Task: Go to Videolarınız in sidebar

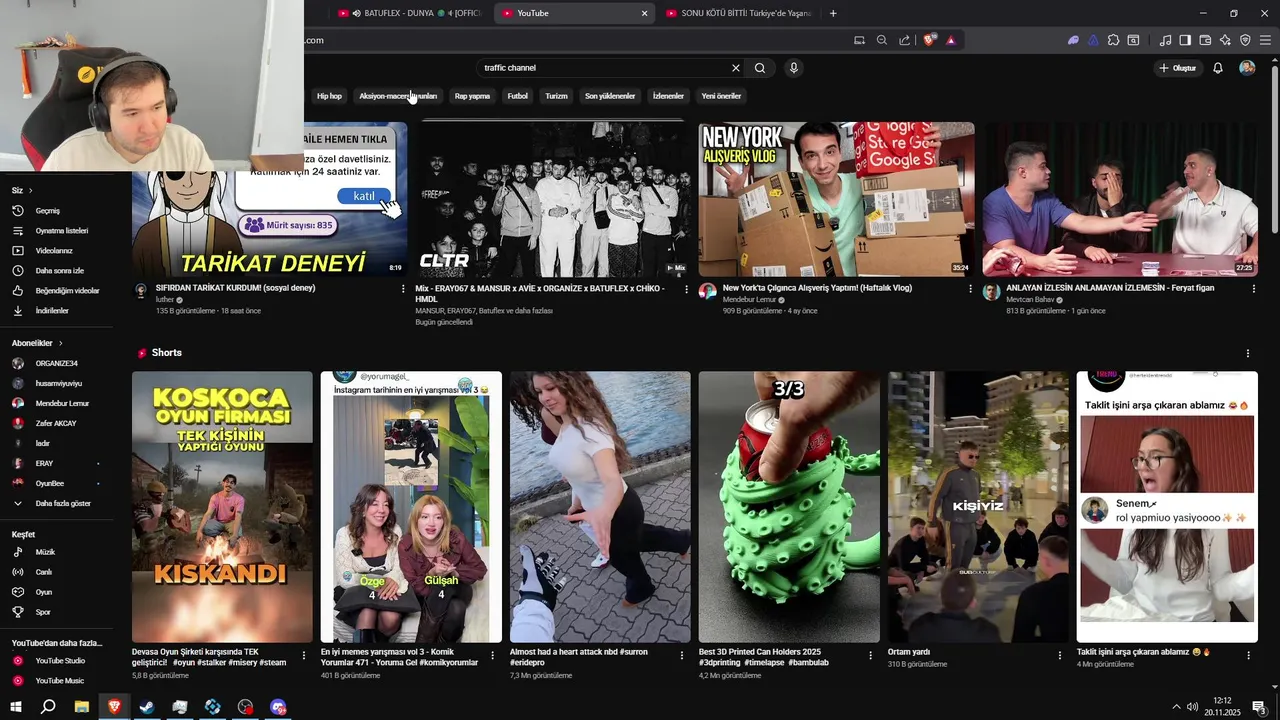Action: (x=54, y=251)
